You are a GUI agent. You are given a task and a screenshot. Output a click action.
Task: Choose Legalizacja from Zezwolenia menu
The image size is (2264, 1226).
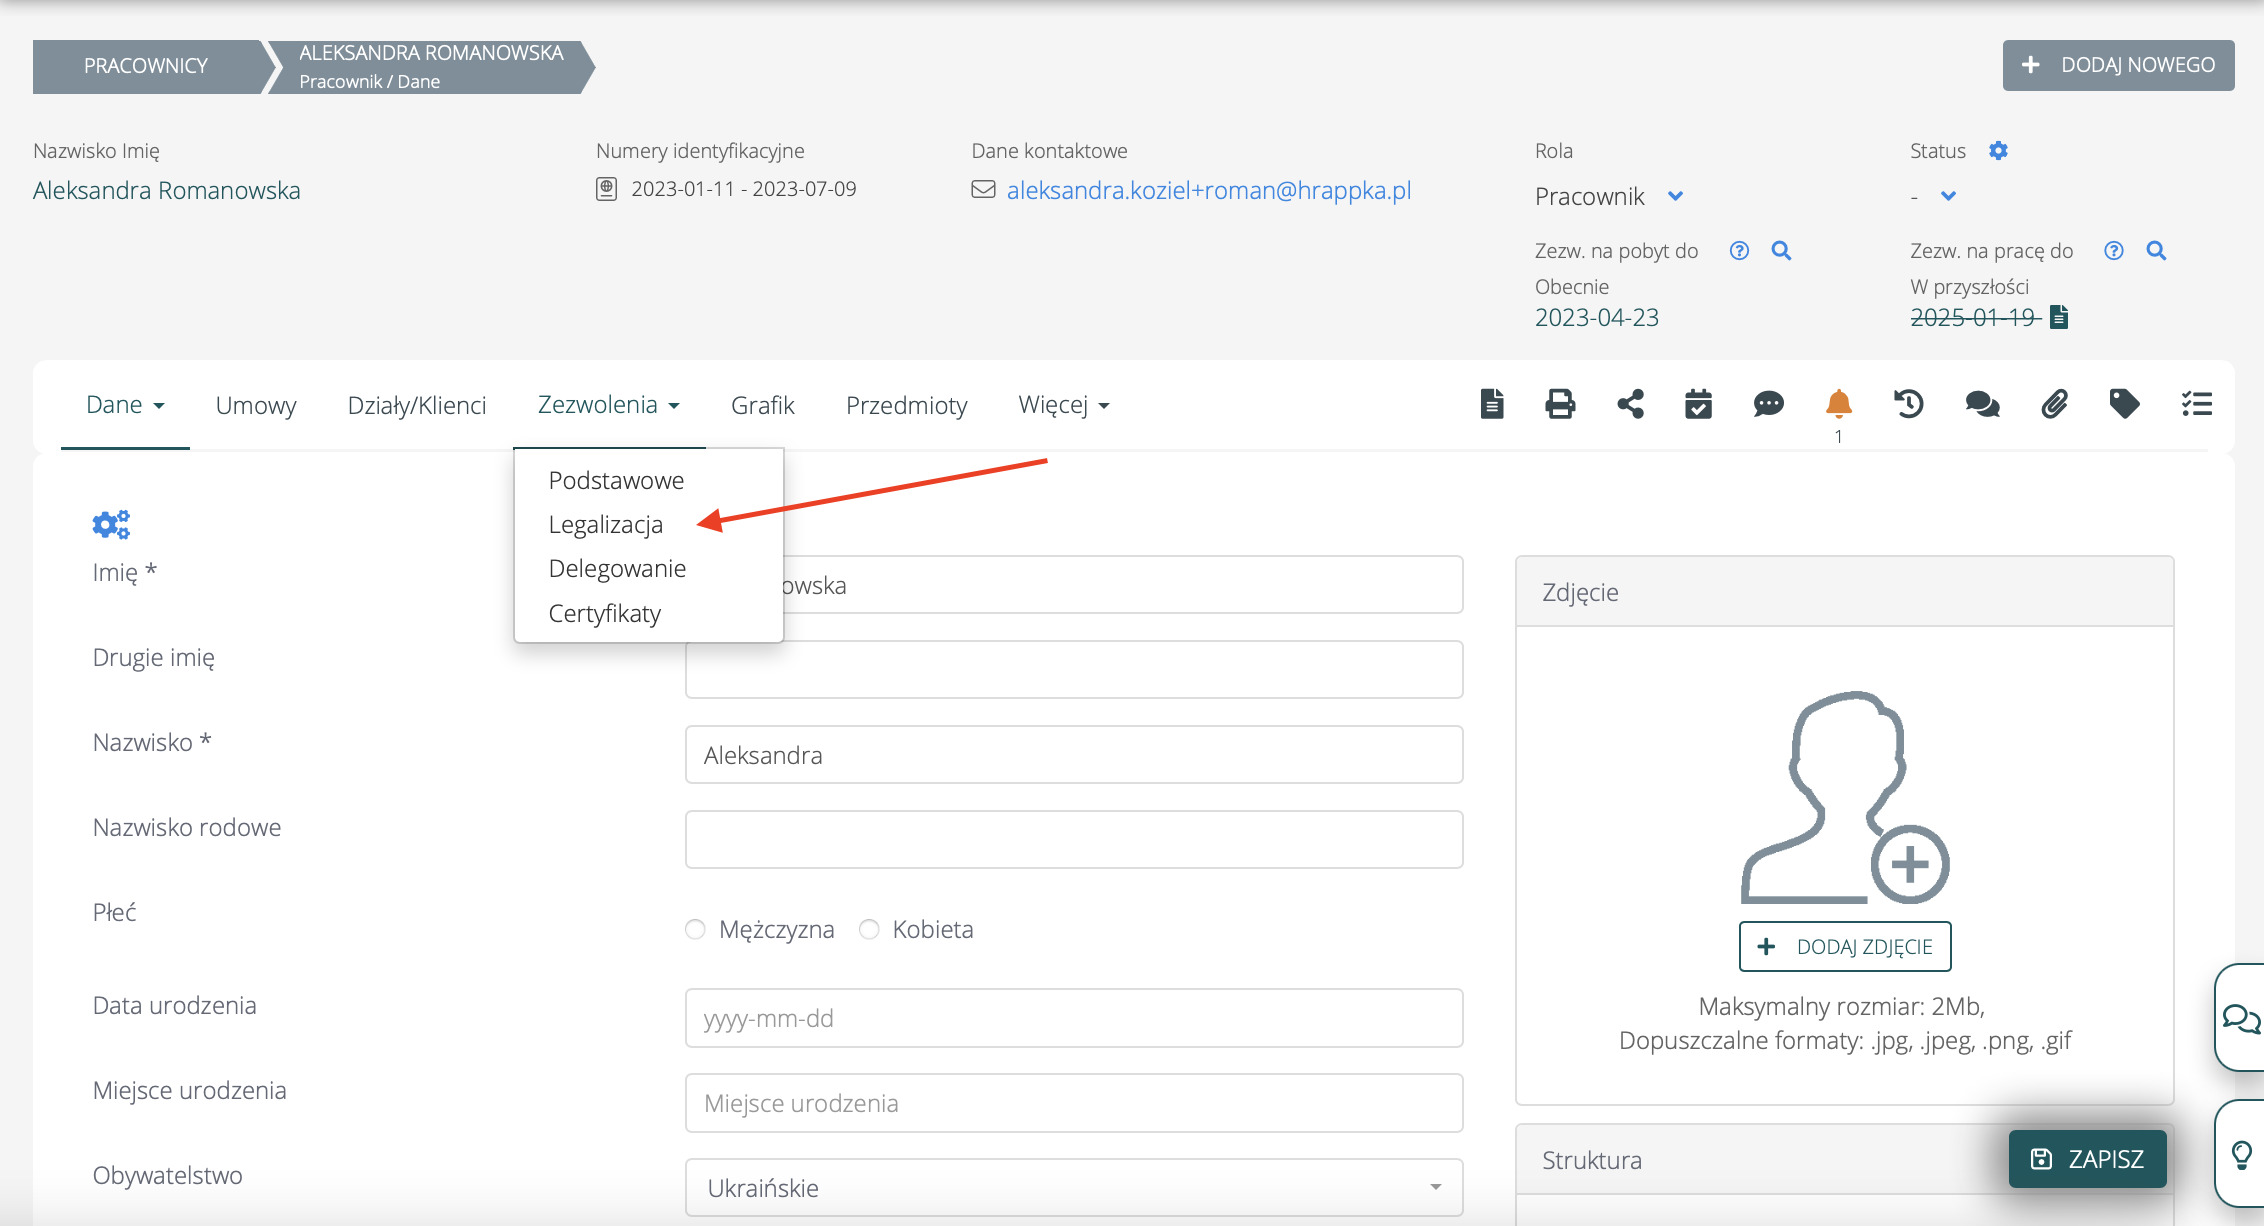point(605,524)
